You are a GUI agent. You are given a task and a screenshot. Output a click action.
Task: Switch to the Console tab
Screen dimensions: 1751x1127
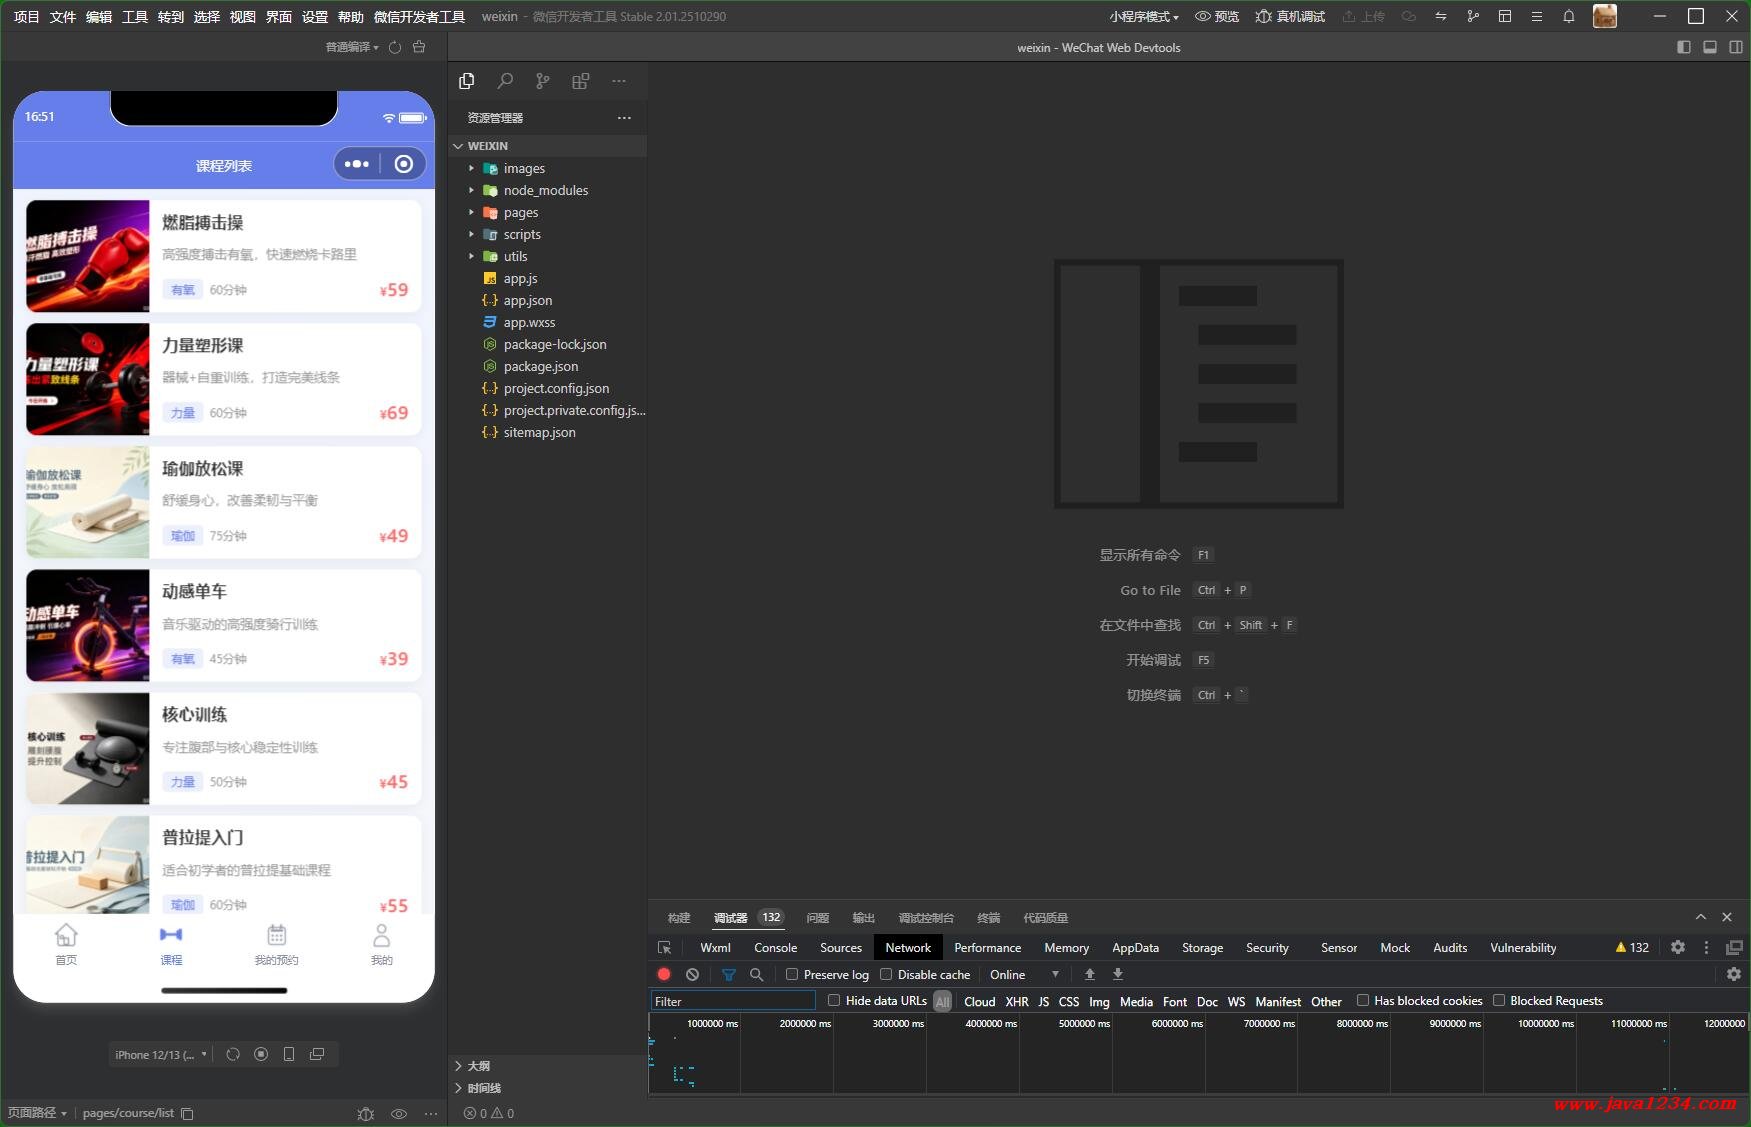pos(776,948)
